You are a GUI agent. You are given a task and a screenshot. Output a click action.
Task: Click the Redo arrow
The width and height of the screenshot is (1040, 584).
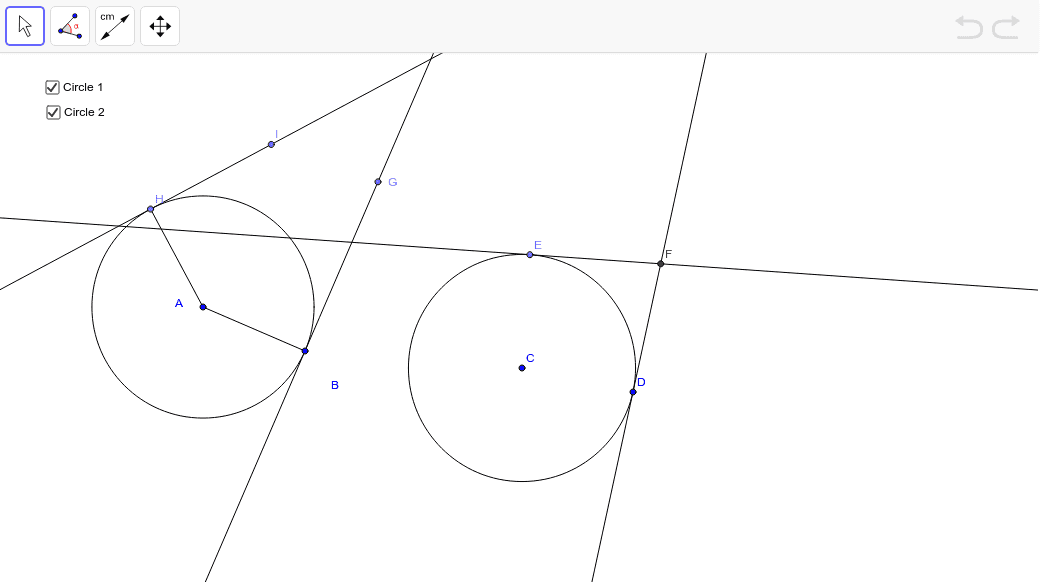1006,27
